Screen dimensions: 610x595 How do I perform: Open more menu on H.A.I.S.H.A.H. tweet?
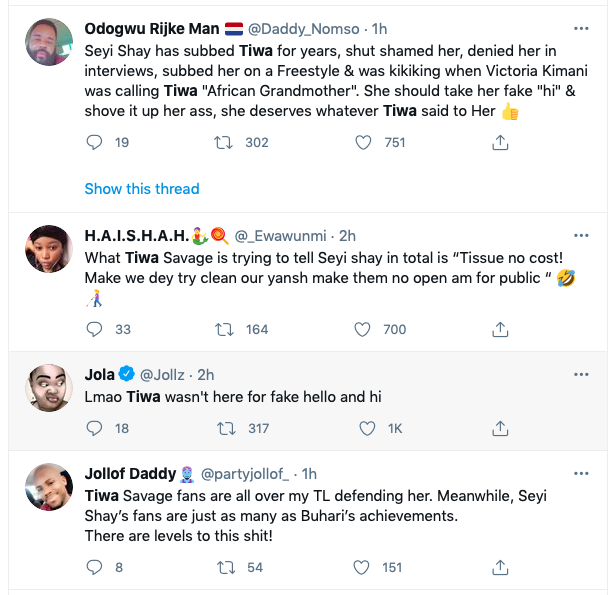tap(582, 236)
